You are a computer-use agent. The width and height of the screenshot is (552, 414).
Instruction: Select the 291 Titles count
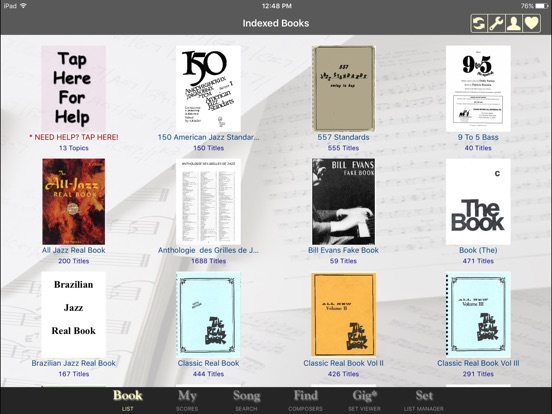point(478,374)
